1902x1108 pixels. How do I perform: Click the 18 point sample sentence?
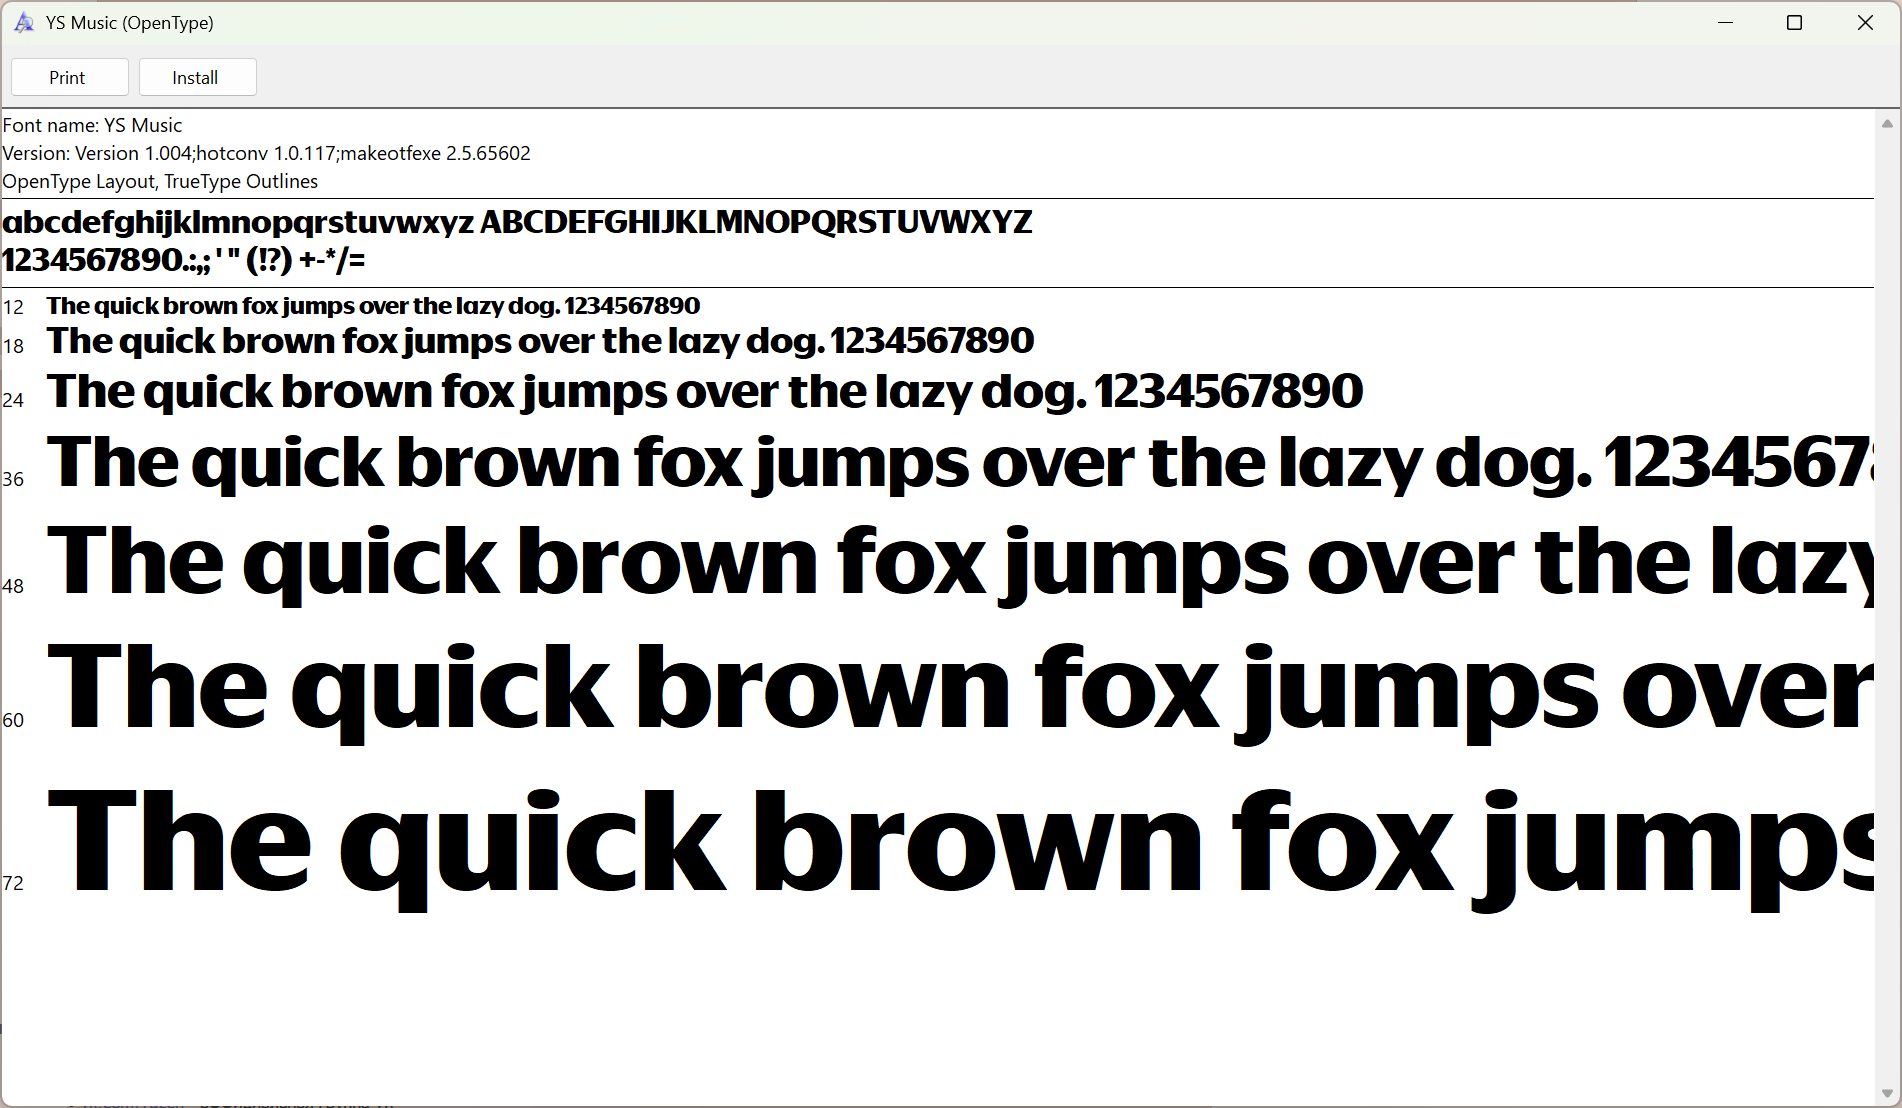540,341
